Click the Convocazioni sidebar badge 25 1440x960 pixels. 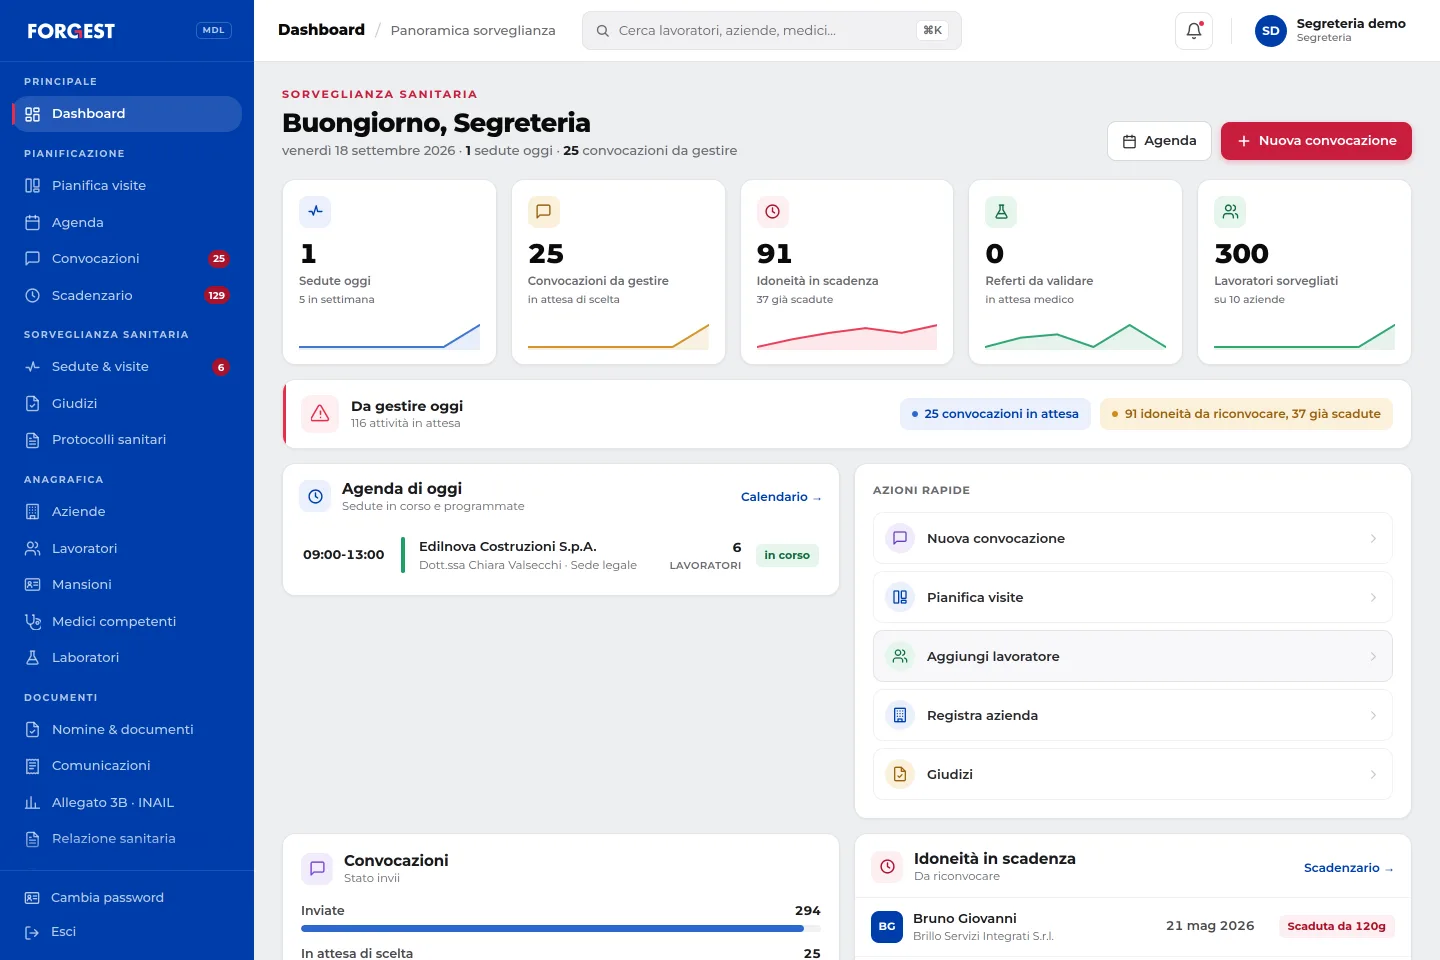click(x=219, y=259)
